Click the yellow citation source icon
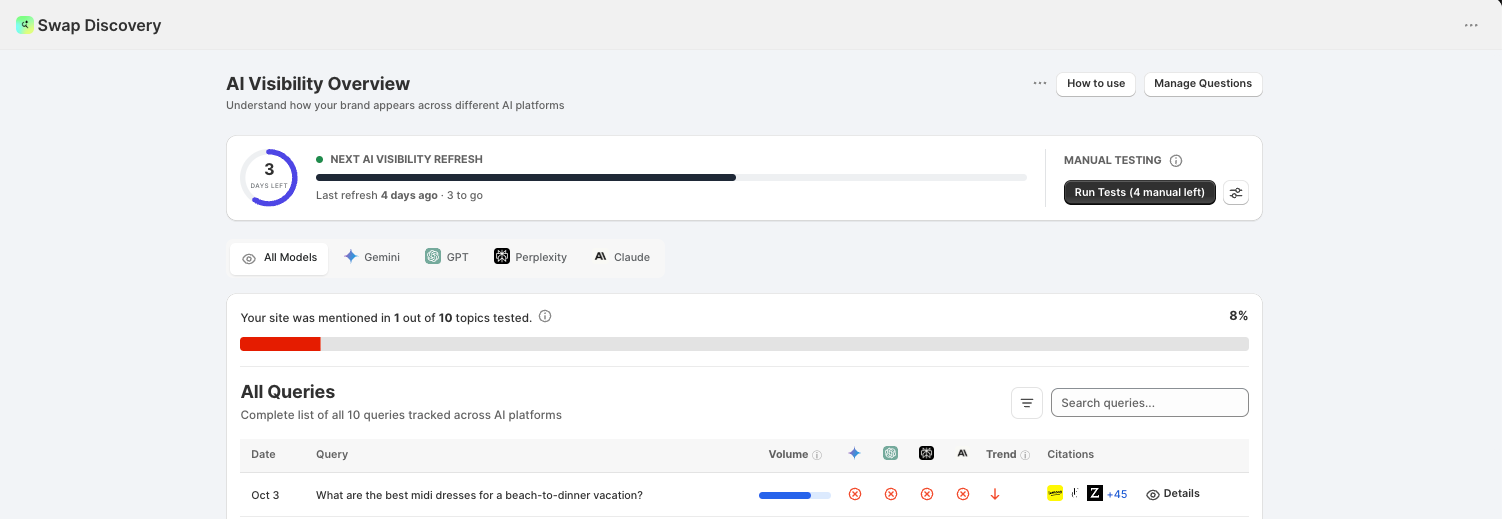Screen dimensions: 1502x519 click(x=1055, y=493)
